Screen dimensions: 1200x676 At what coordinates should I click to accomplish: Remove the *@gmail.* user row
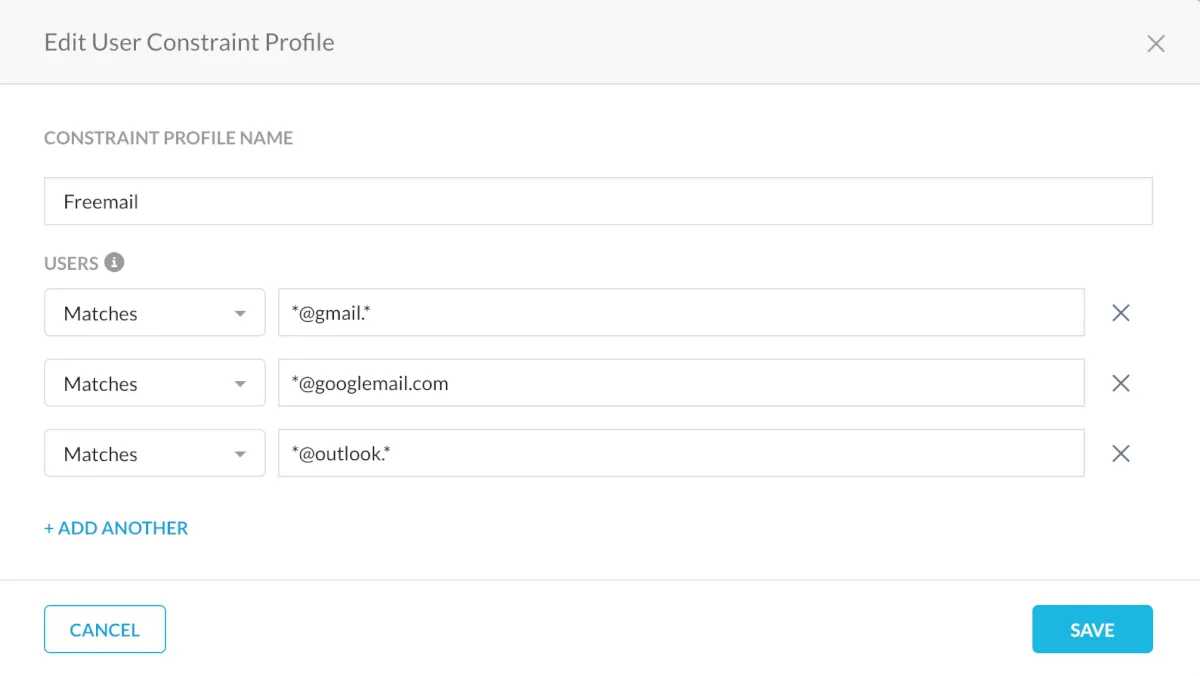1121,313
